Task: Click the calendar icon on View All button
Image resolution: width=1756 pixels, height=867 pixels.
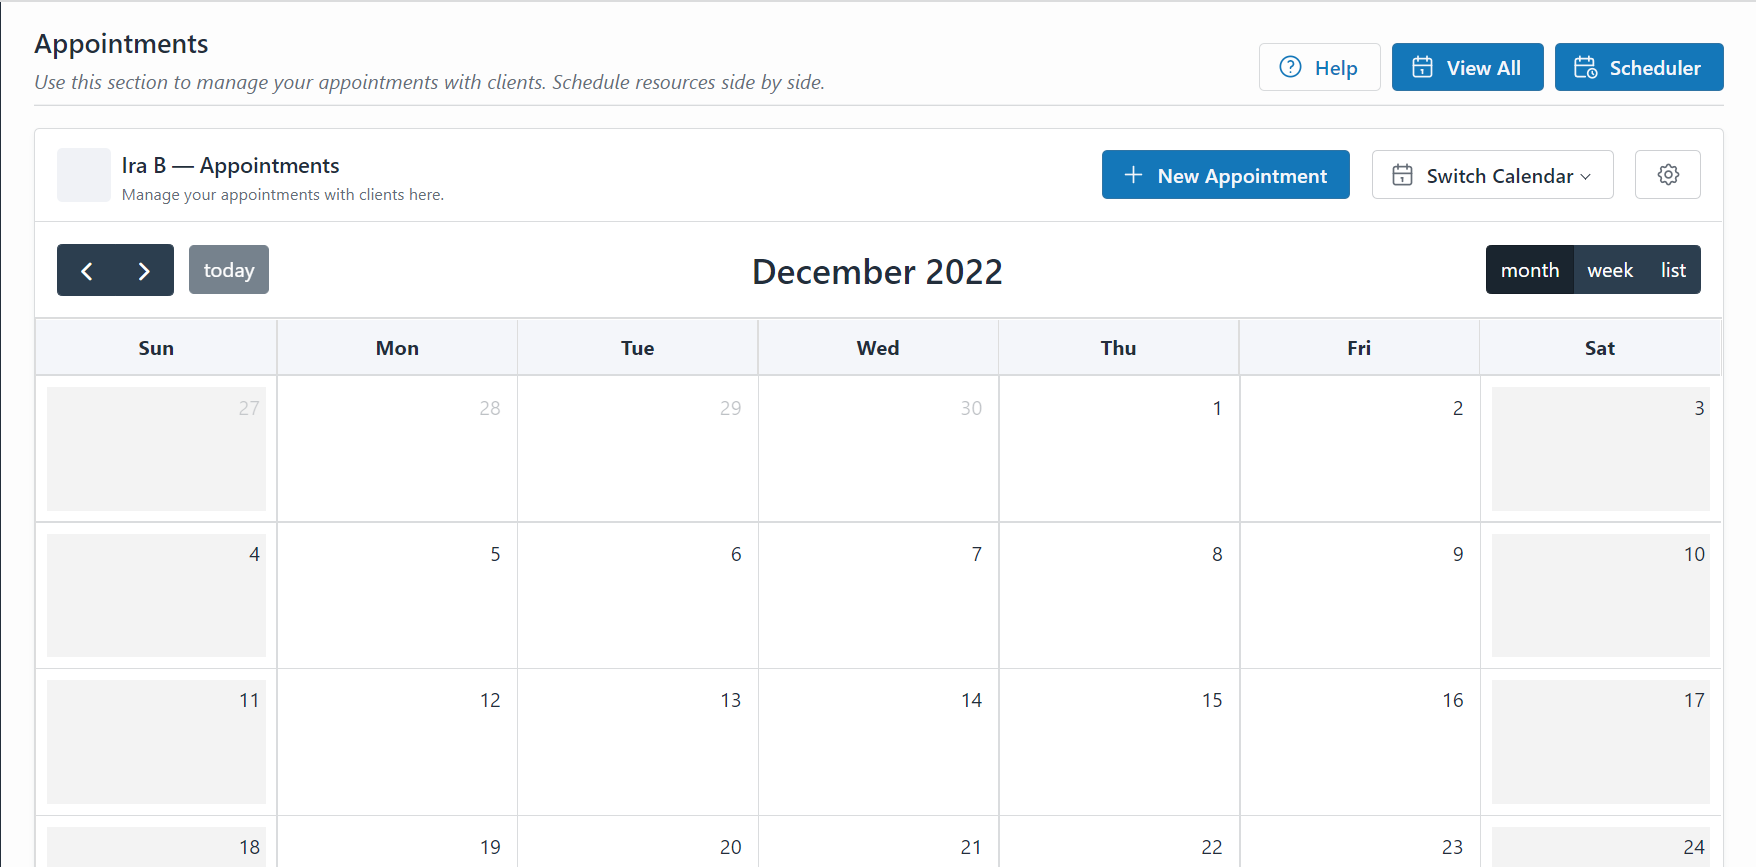Action: [x=1424, y=66]
